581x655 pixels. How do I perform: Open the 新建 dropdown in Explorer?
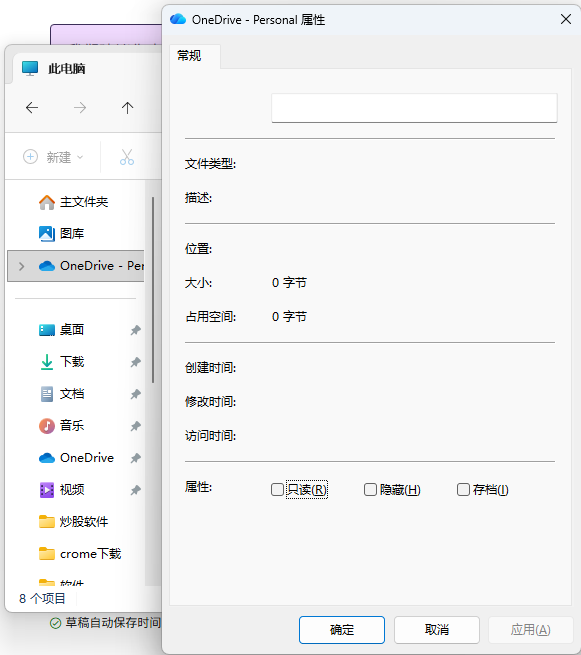pyautogui.click(x=53, y=157)
